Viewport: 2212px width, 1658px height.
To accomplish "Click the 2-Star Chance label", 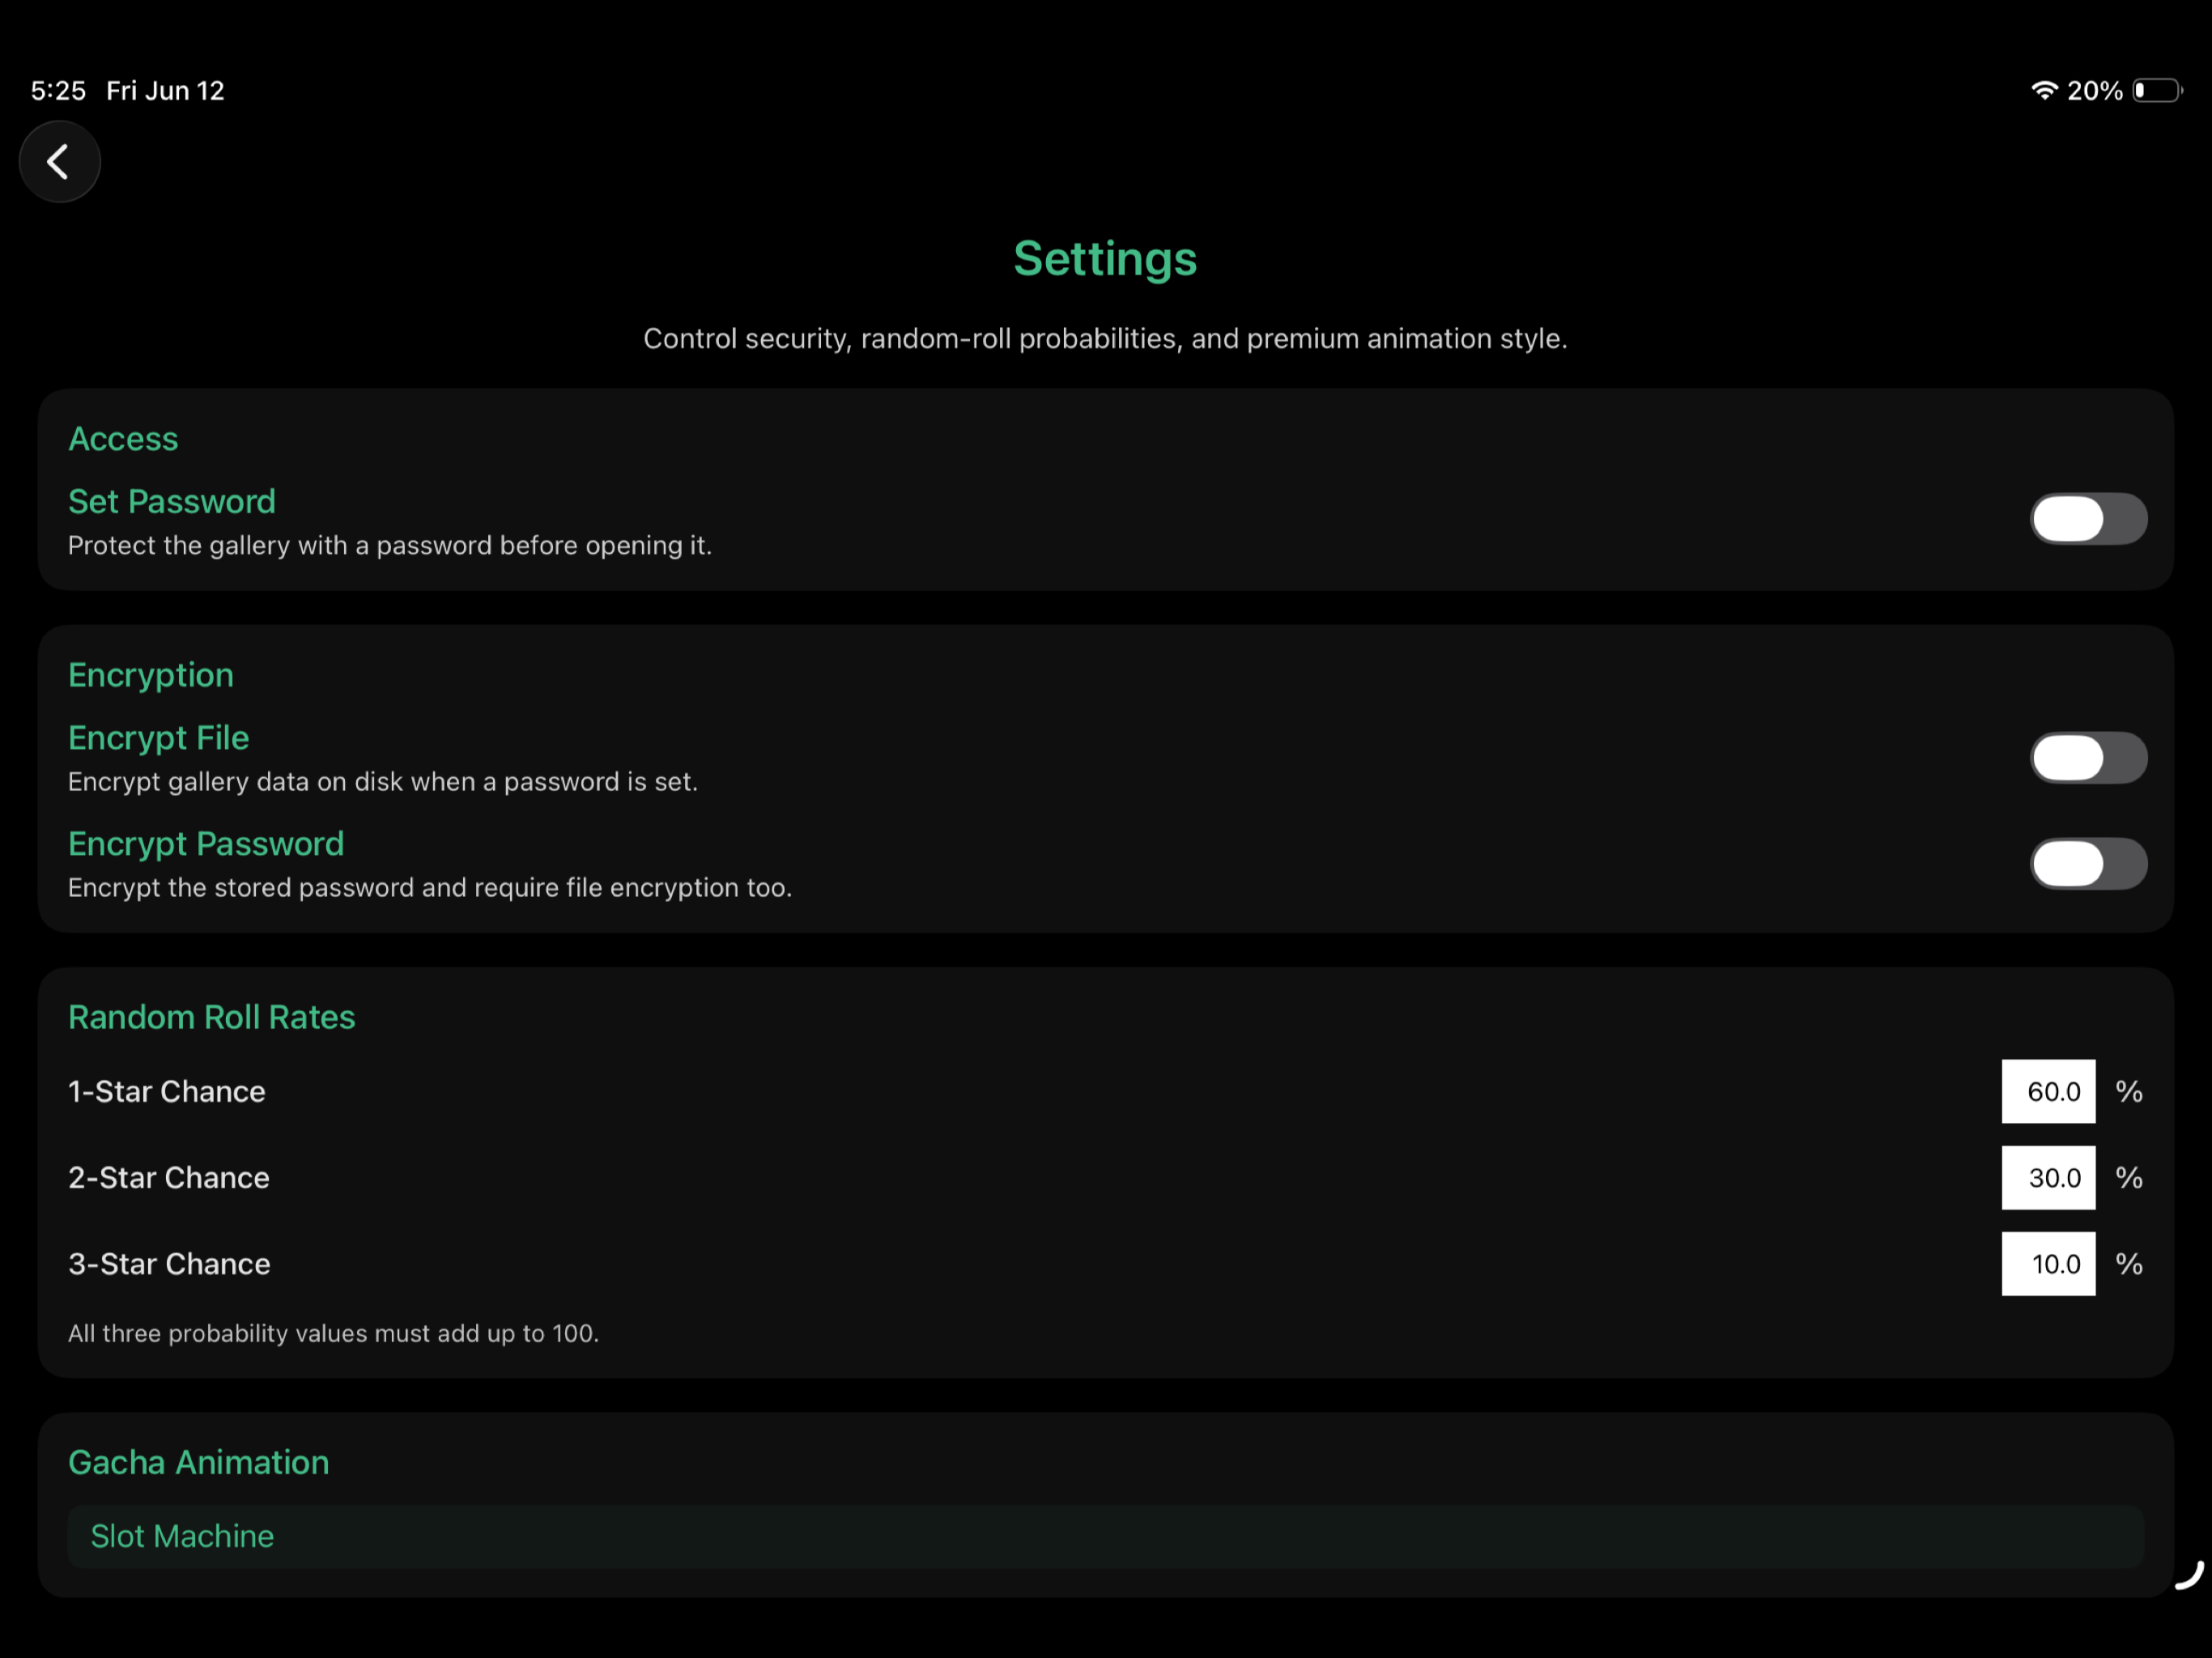I will 169,1177.
